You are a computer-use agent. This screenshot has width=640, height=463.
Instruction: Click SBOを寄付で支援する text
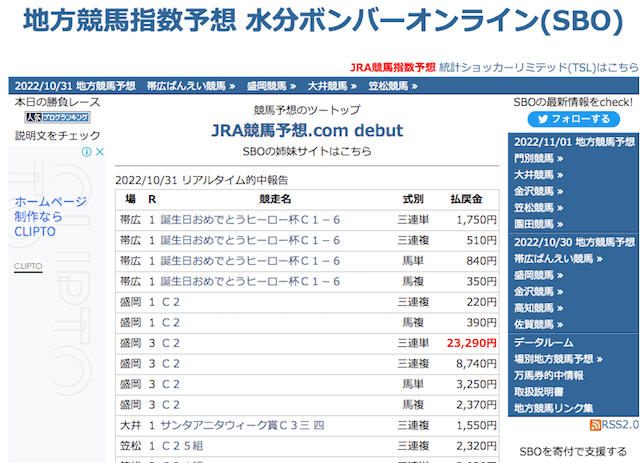(573, 452)
